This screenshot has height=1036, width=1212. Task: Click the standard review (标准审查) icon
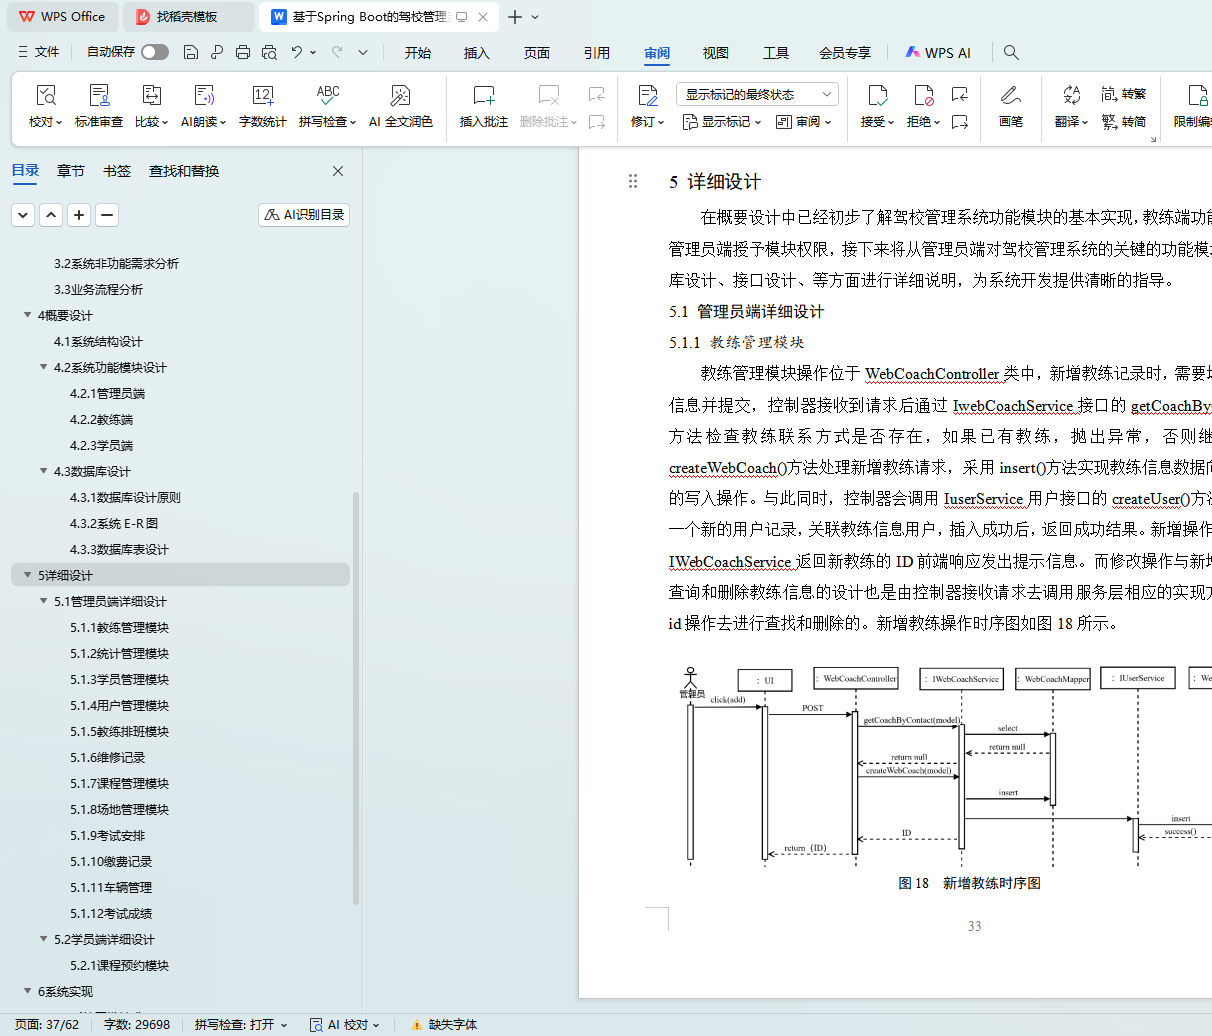pyautogui.click(x=99, y=96)
